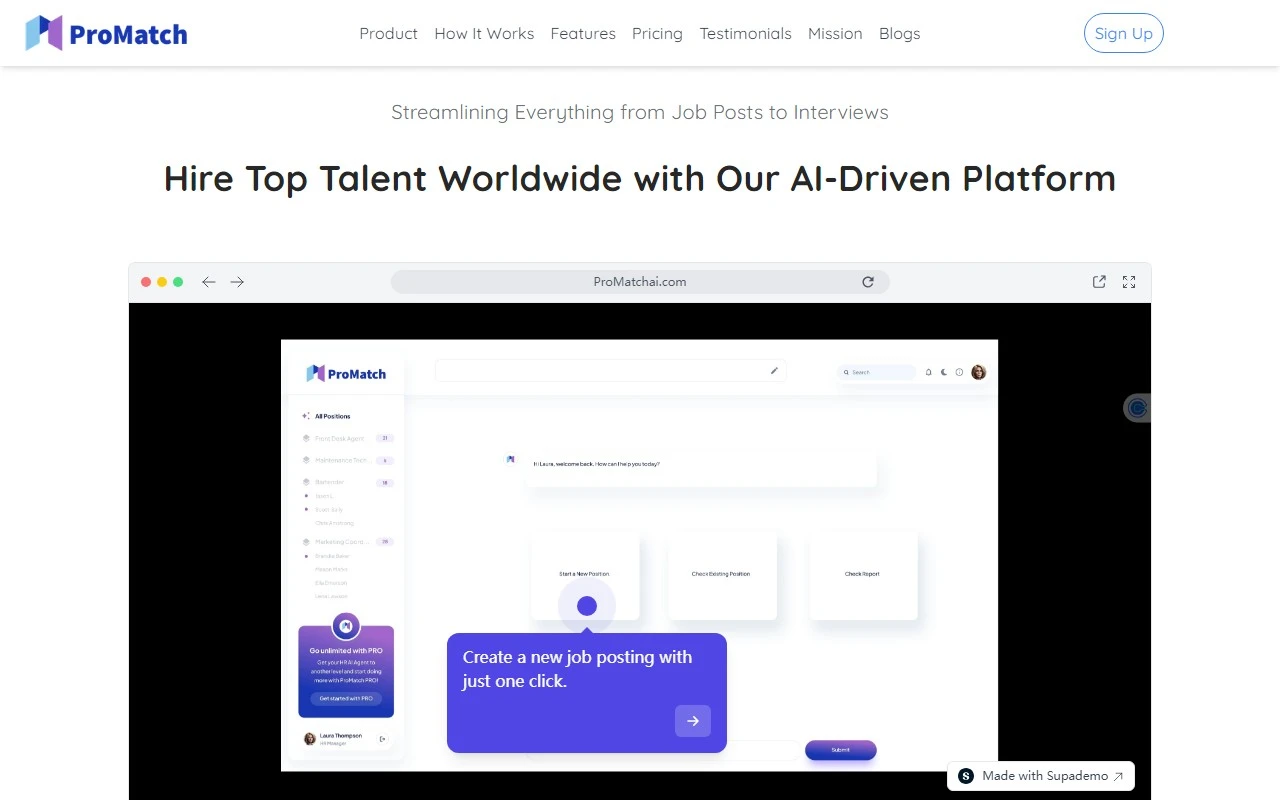Select the Check Report card

[x=862, y=575]
